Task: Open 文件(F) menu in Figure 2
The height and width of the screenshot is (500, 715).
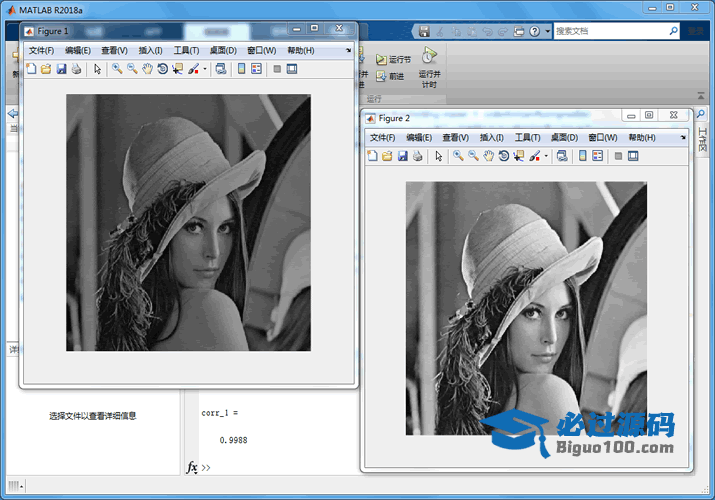Action: point(383,138)
